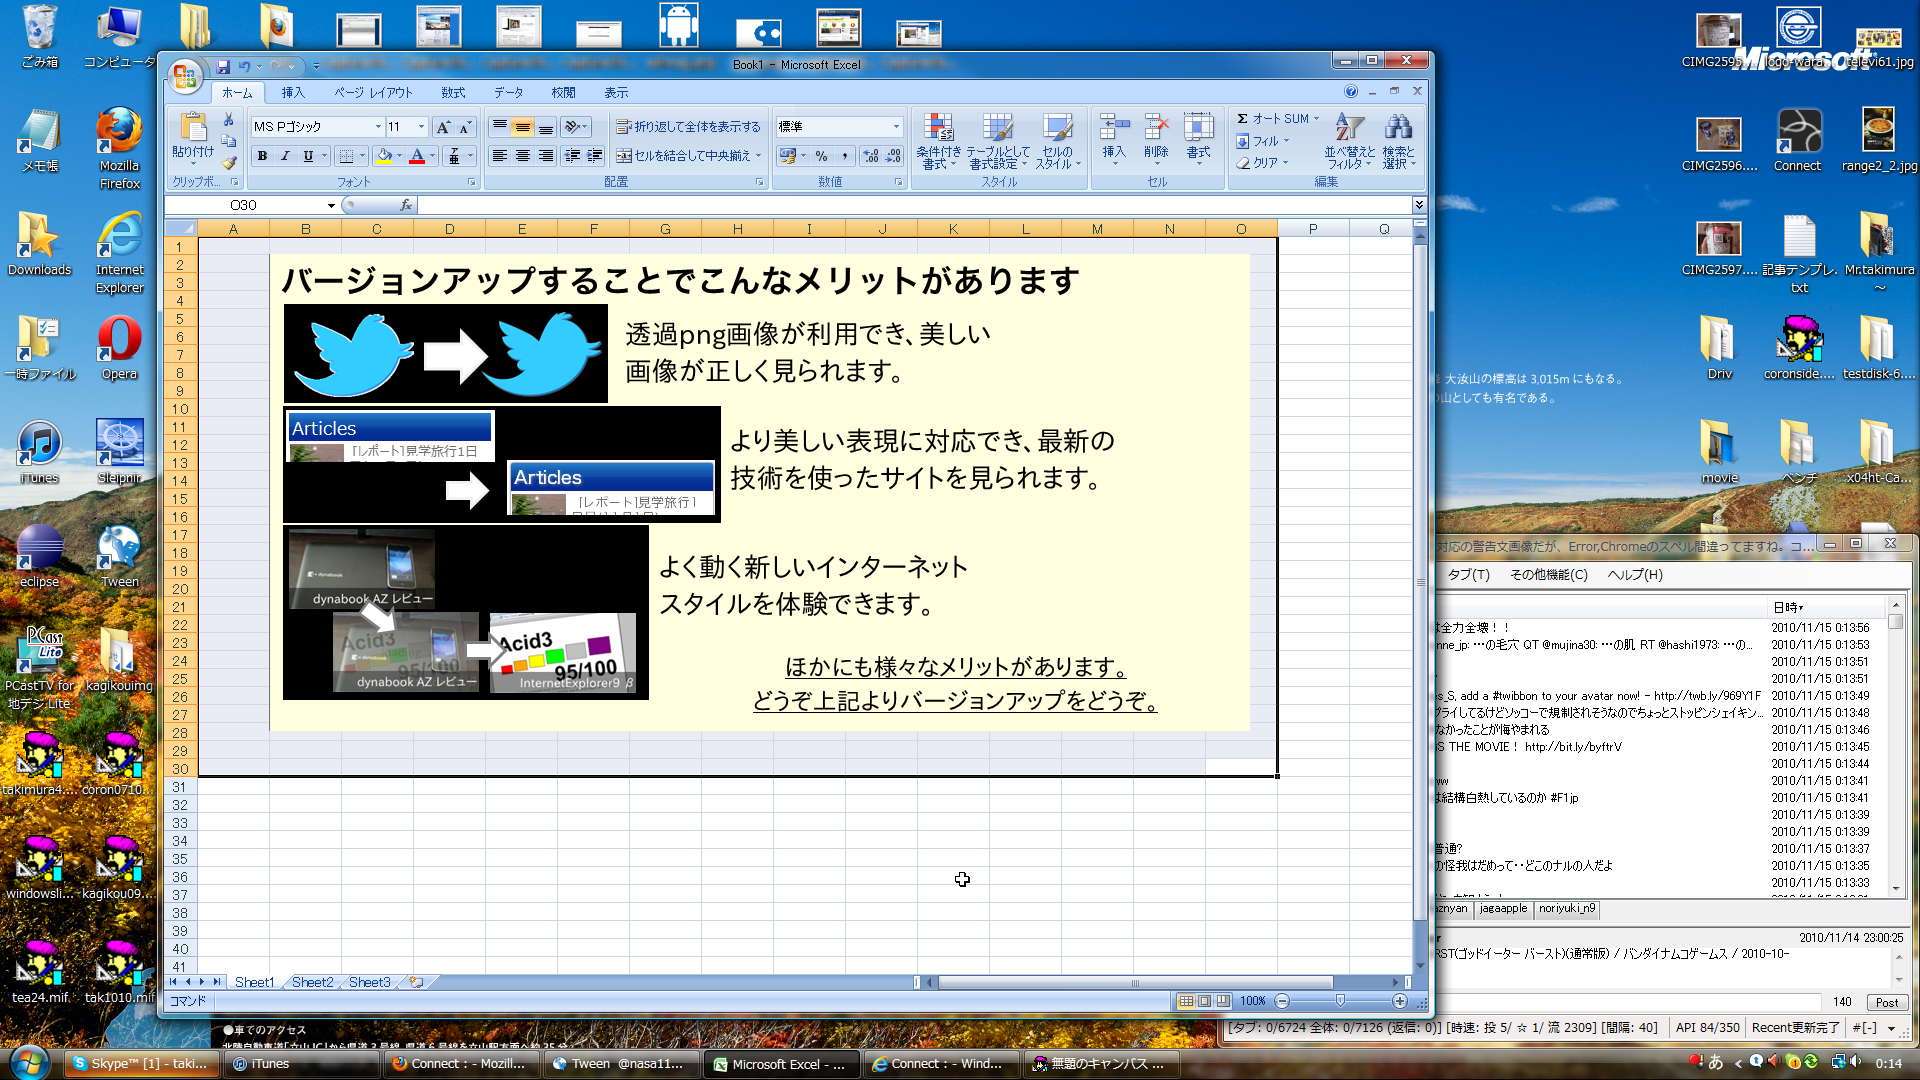Save the workbook from Quick Access toolbar
Image resolution: width=1920 pixels, height=1080 pixels.
pyautogui.click(x=223, y=66)
